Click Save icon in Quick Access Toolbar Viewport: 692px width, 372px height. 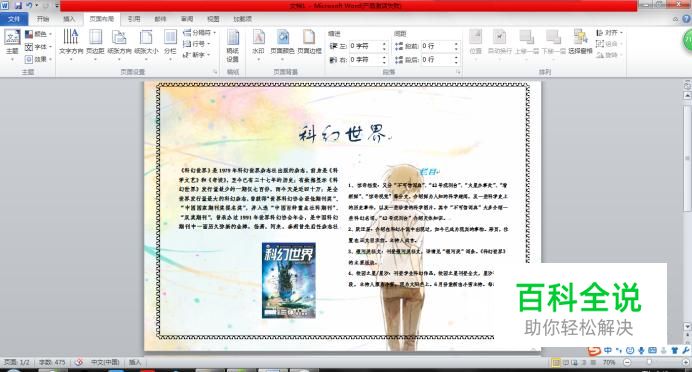pyautogui.click(x=18, y=5)
